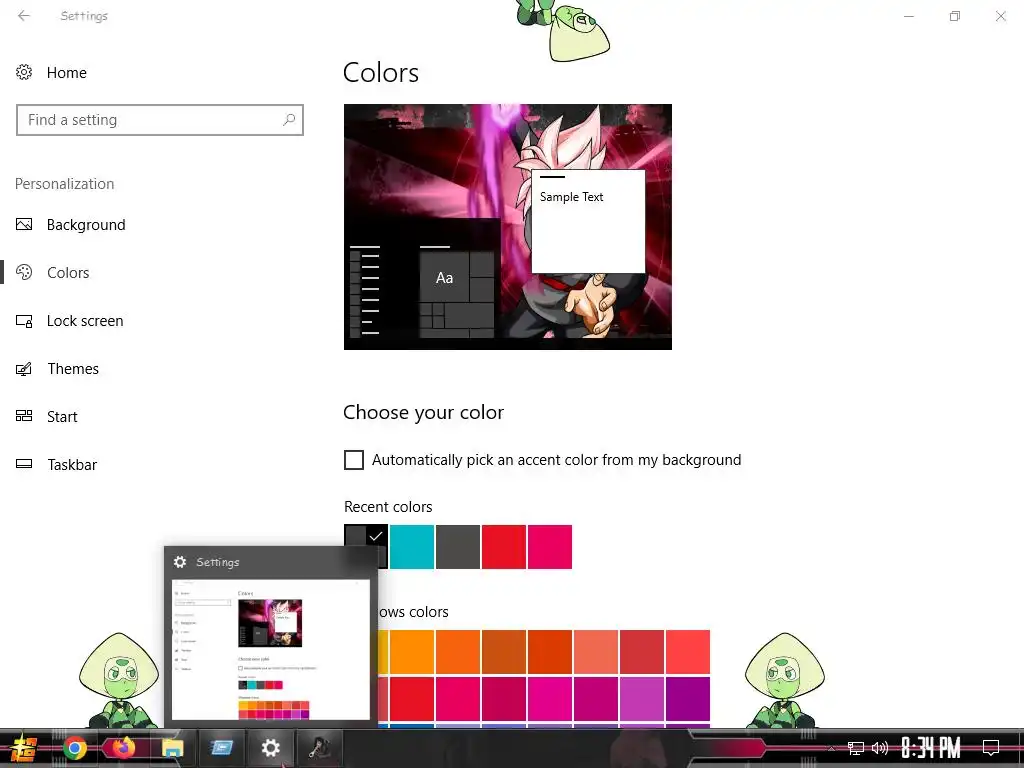This screenshot has width=1024, height=768.
Task: Choose the bright orange Windows color
Action: pyautogui.click(x=412, y=652)
